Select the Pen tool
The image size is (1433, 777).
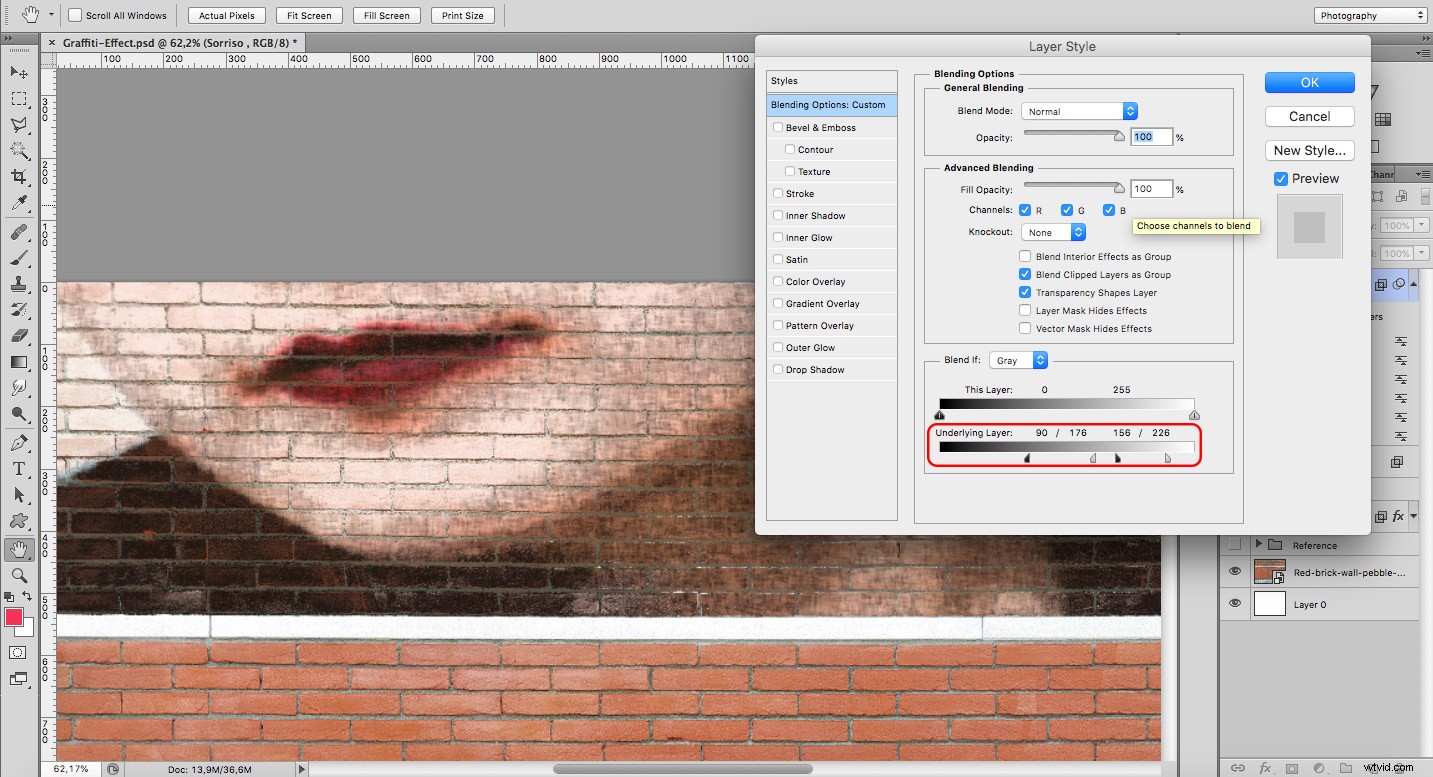coord(18,443)
